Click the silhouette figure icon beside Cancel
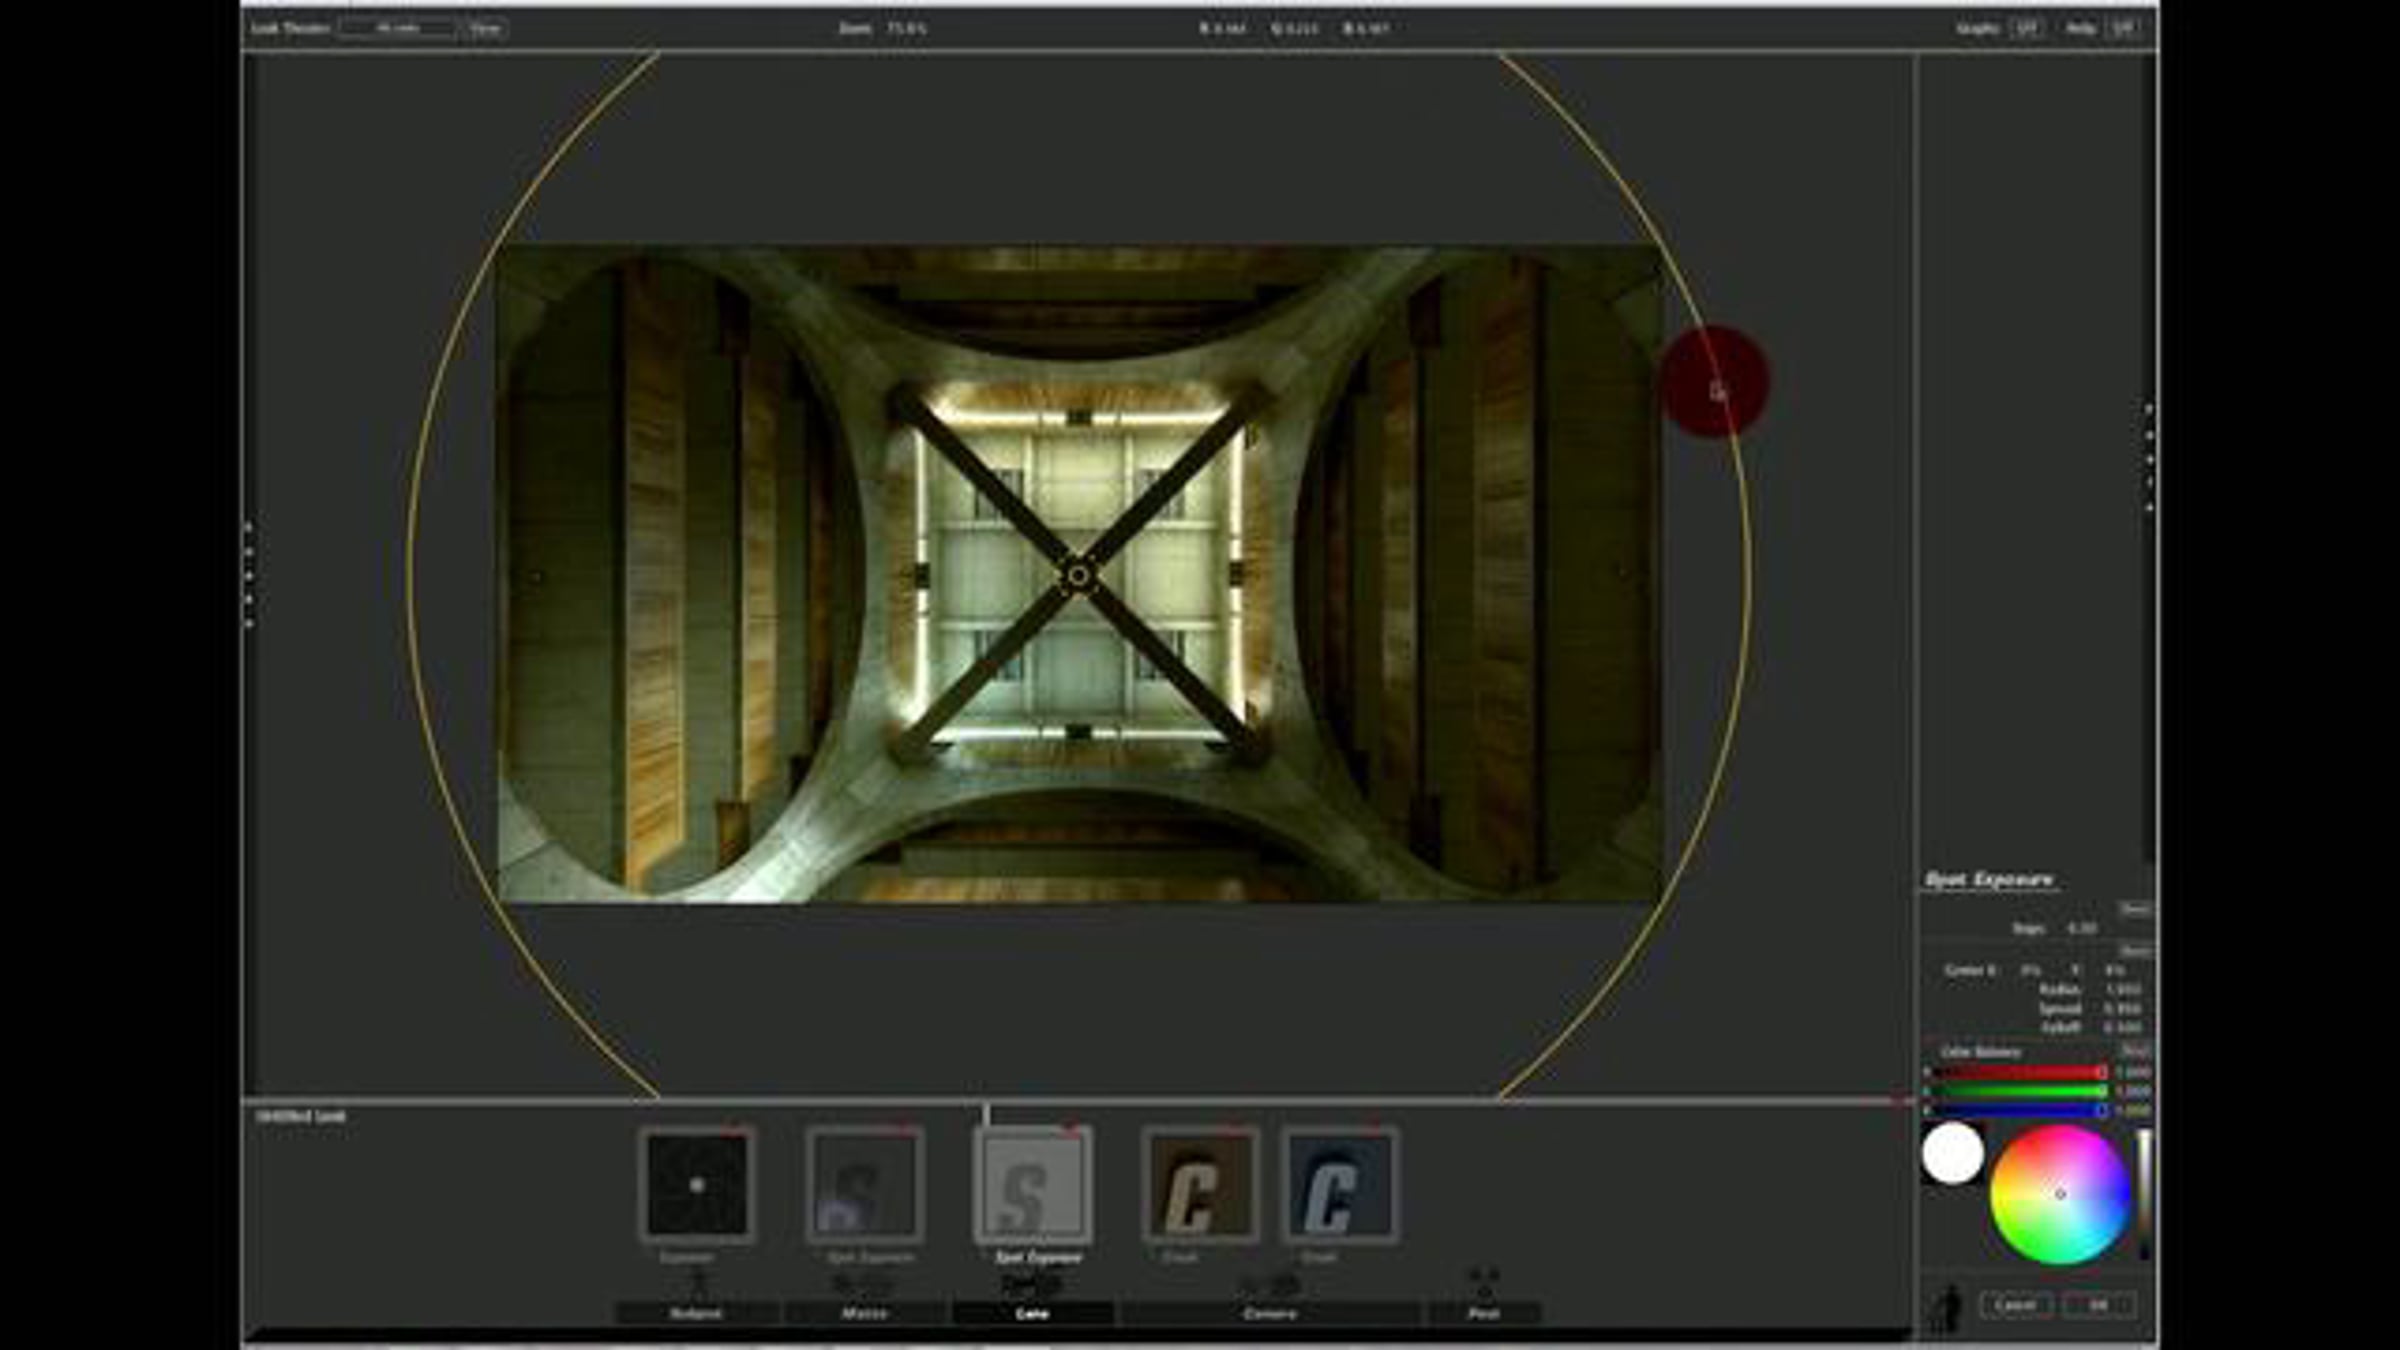The image size is (2400, 1350). [1946, 1309]
